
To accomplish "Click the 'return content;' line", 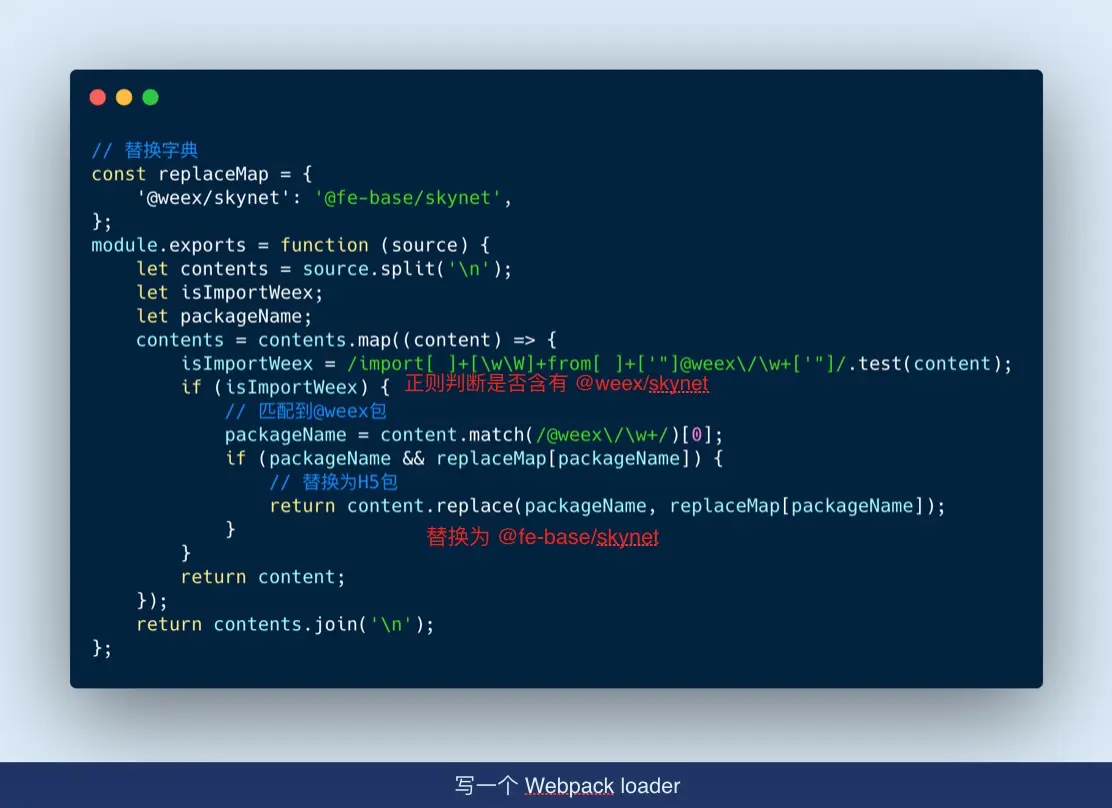I will click(x=263, y=577).
